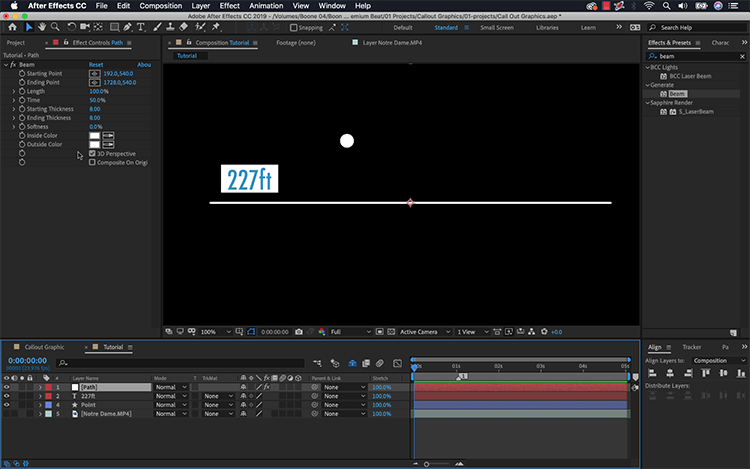Select the Clone Stamp tool

coord(170,27)
